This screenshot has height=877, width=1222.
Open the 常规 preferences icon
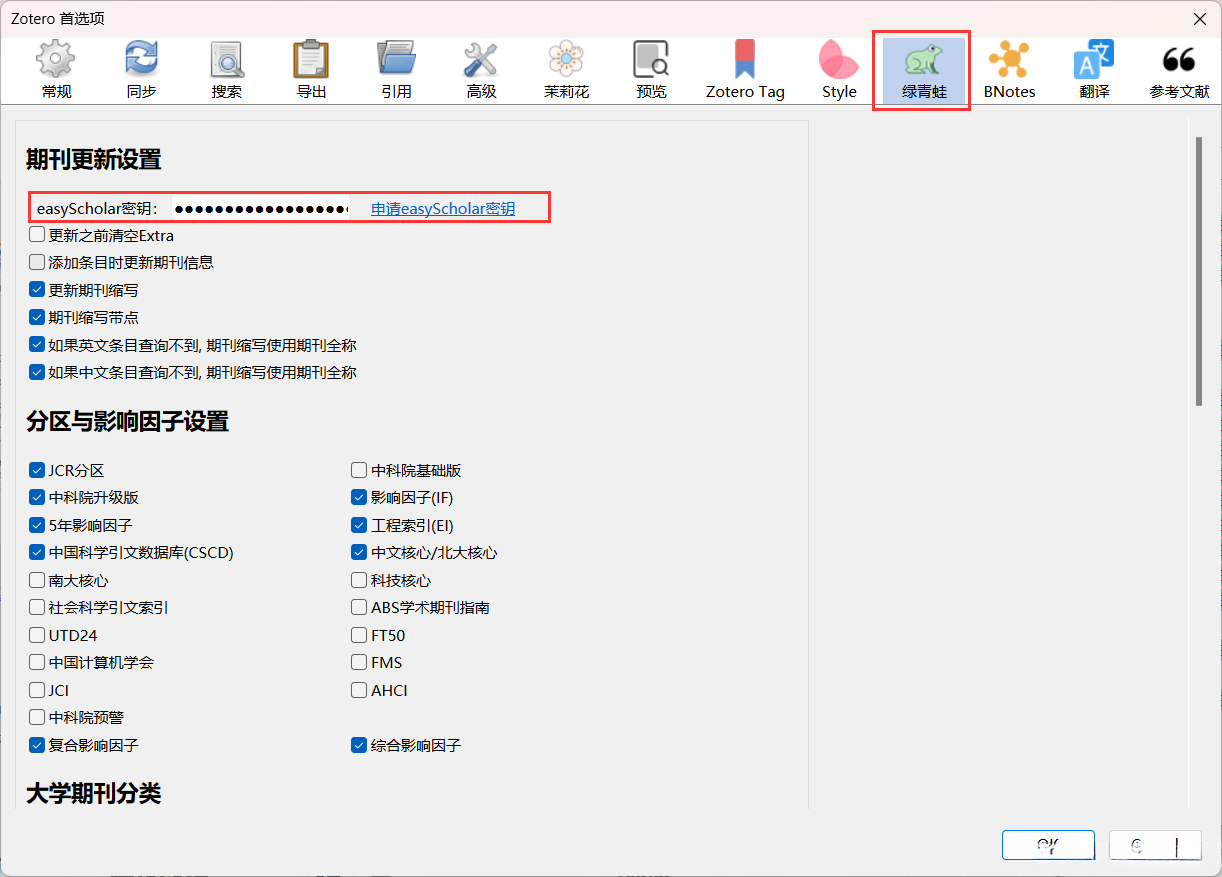pyautogui.click(x=55, y=68)
